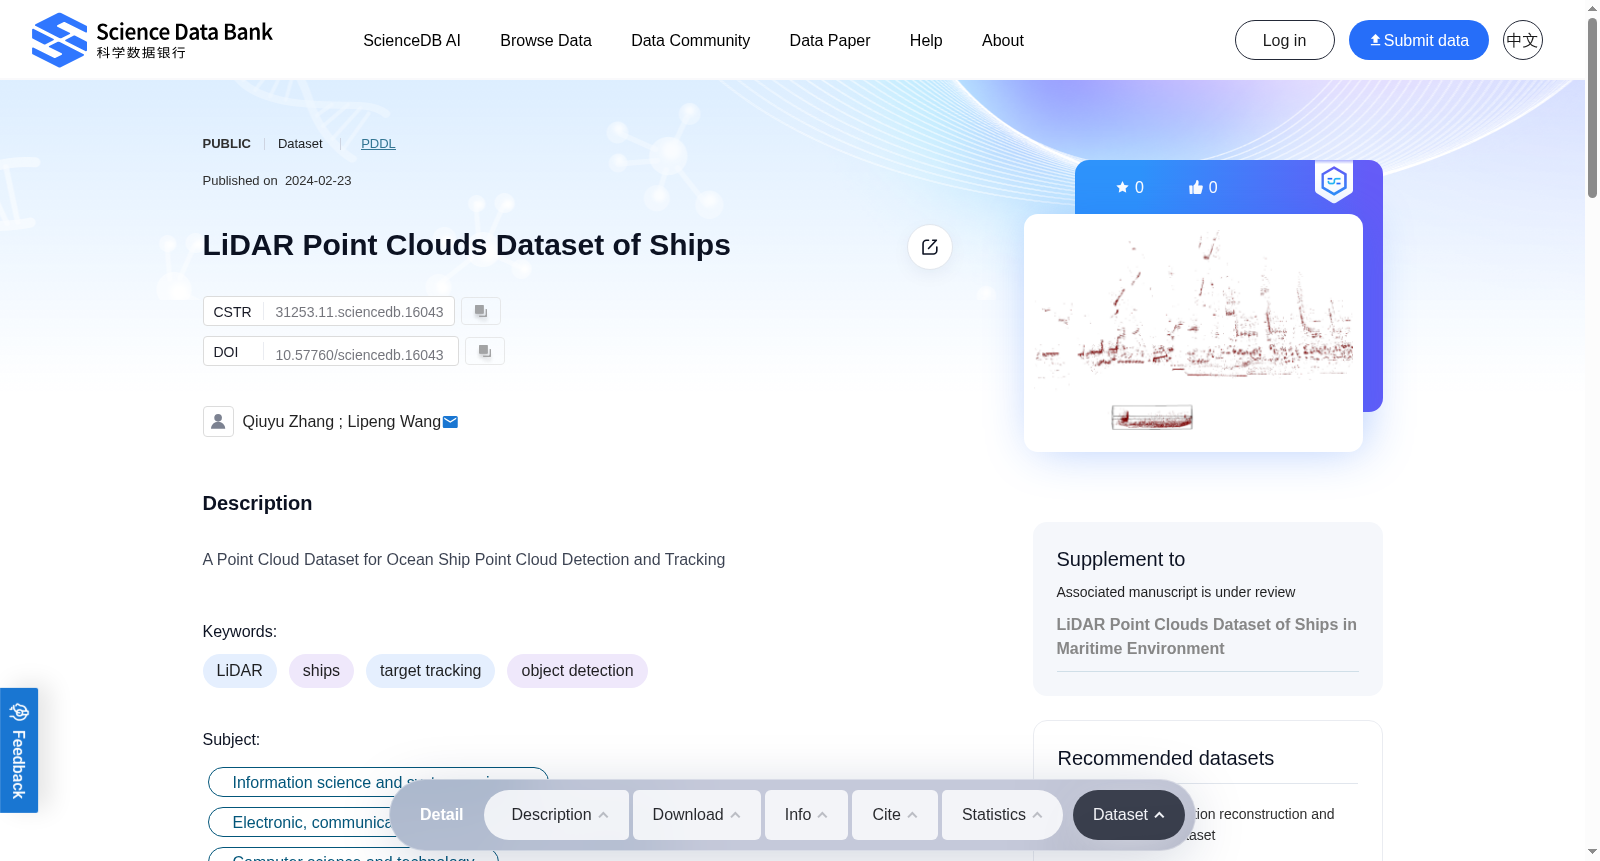The height and width of the screenshot is (861, 1600).
Task: Click the edit/share icon beside the title
Action: (930, 247)
